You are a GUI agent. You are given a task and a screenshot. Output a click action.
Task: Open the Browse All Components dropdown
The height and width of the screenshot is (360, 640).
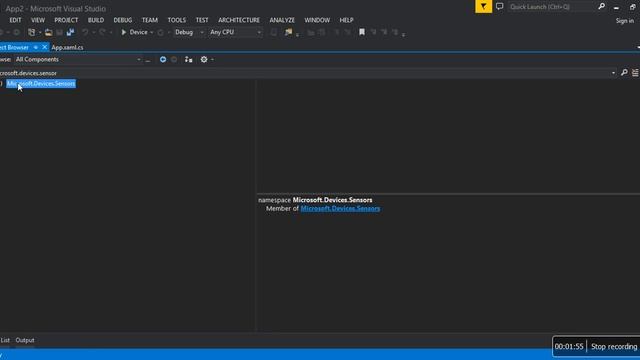coord(78,60)
